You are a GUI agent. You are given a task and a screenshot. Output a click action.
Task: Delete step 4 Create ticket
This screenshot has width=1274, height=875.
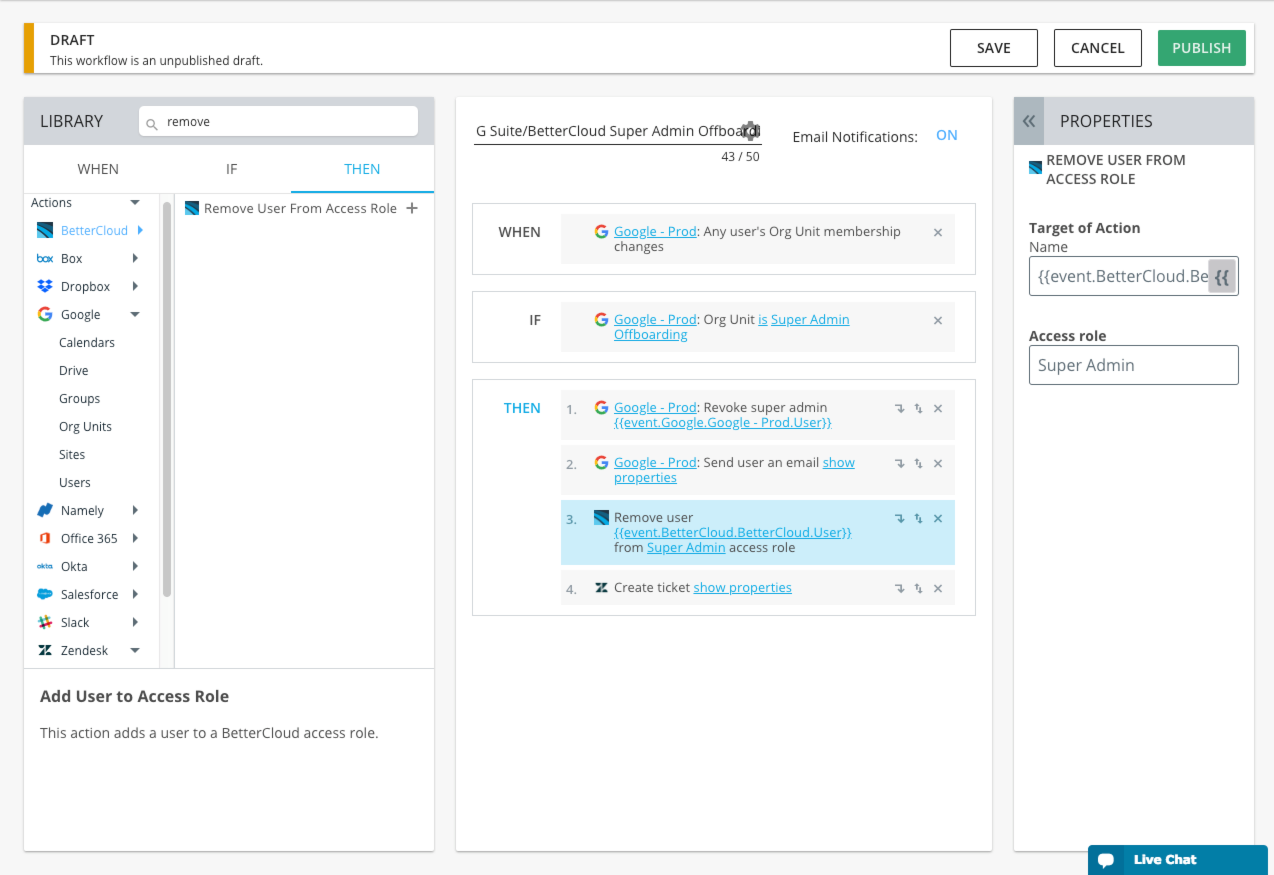click(938, 588)
